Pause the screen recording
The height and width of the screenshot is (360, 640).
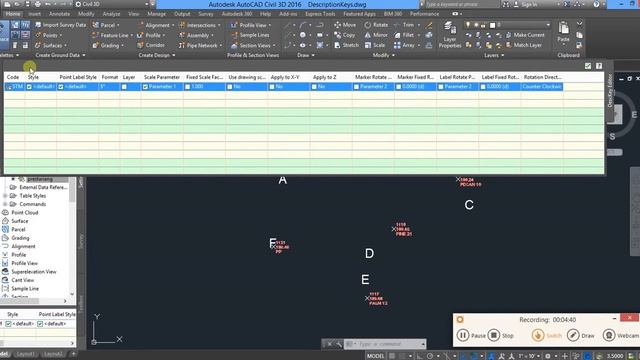pyautogui.click(x=462, y=335)
